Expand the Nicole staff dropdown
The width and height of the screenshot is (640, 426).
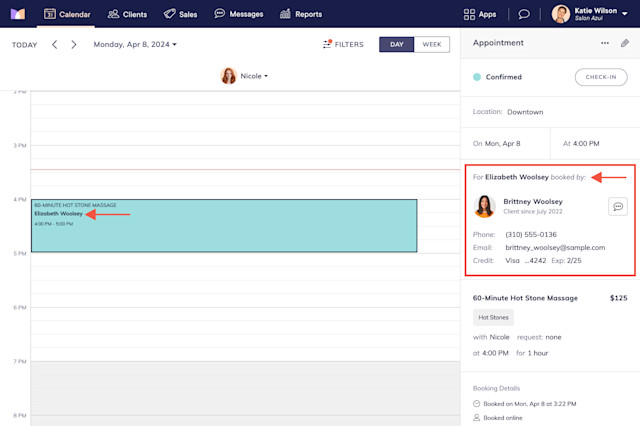(254, 76)
